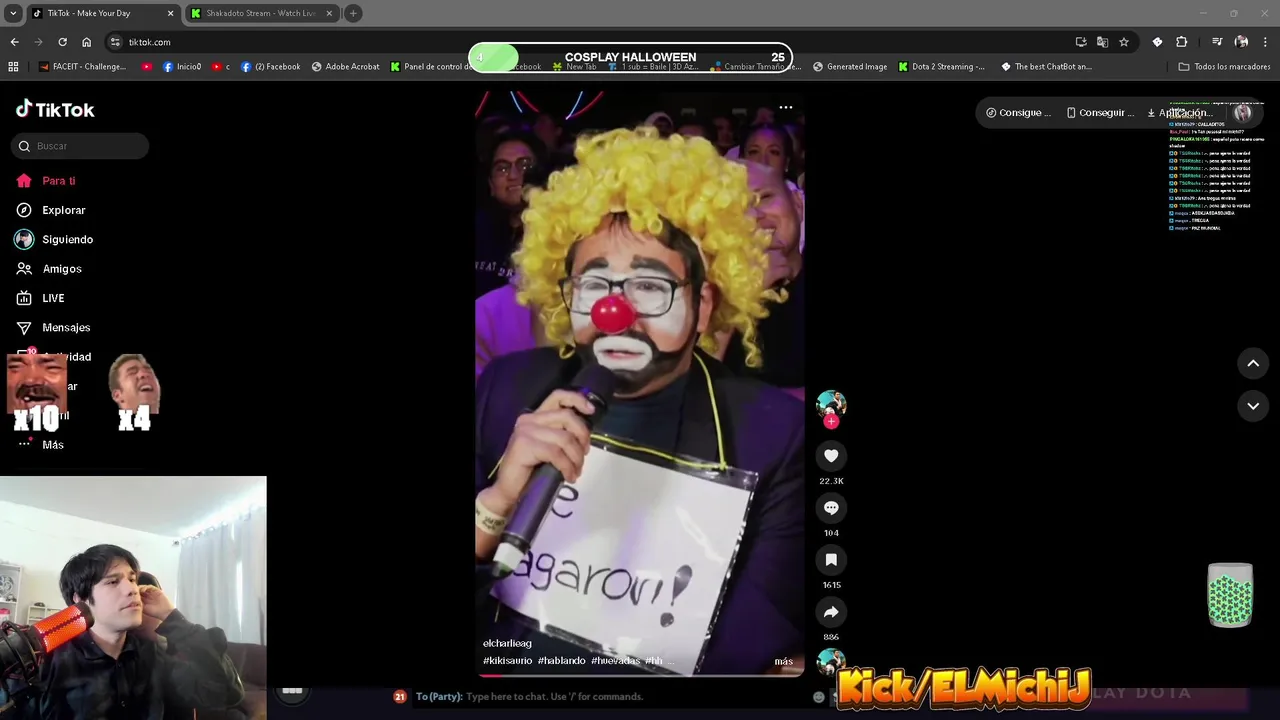The width and height of the screenshot is (1280, 720).
Task: Save the video with the bookmark icon
Action: tap(831, 560)
